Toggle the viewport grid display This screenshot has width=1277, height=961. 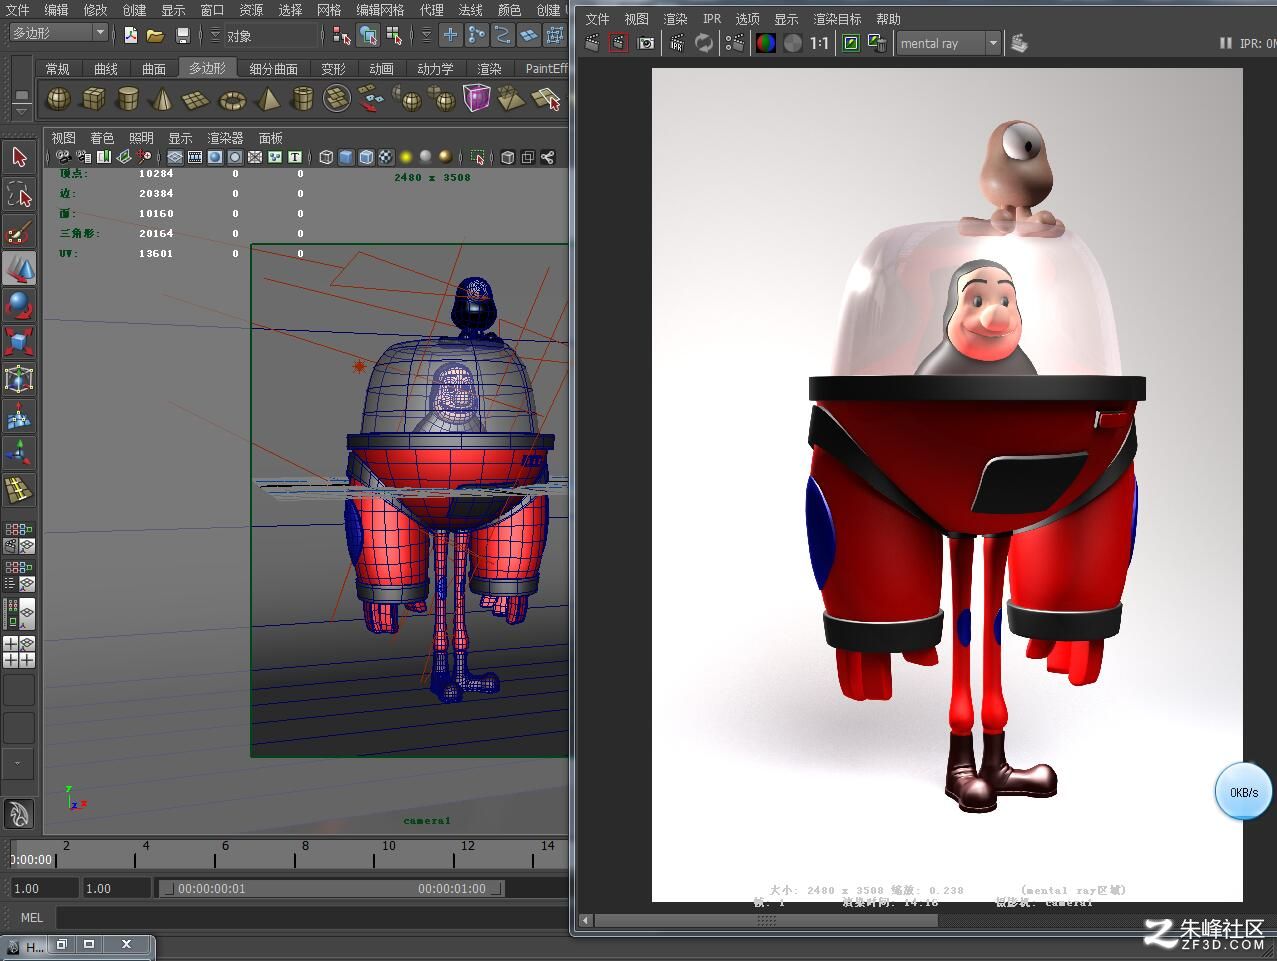(175, 157)
